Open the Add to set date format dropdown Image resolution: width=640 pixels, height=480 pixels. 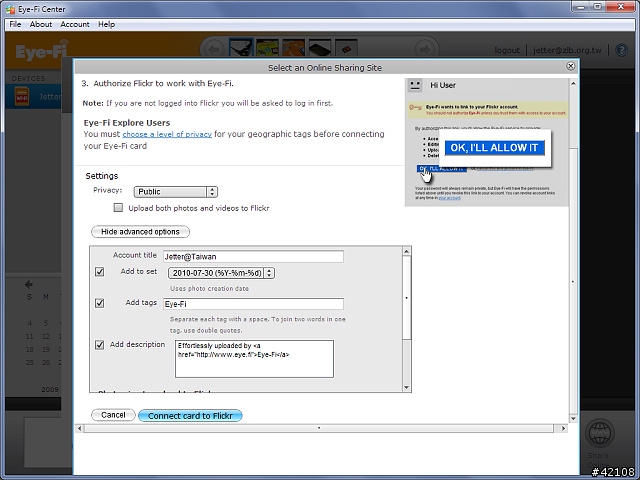[221, 273]
